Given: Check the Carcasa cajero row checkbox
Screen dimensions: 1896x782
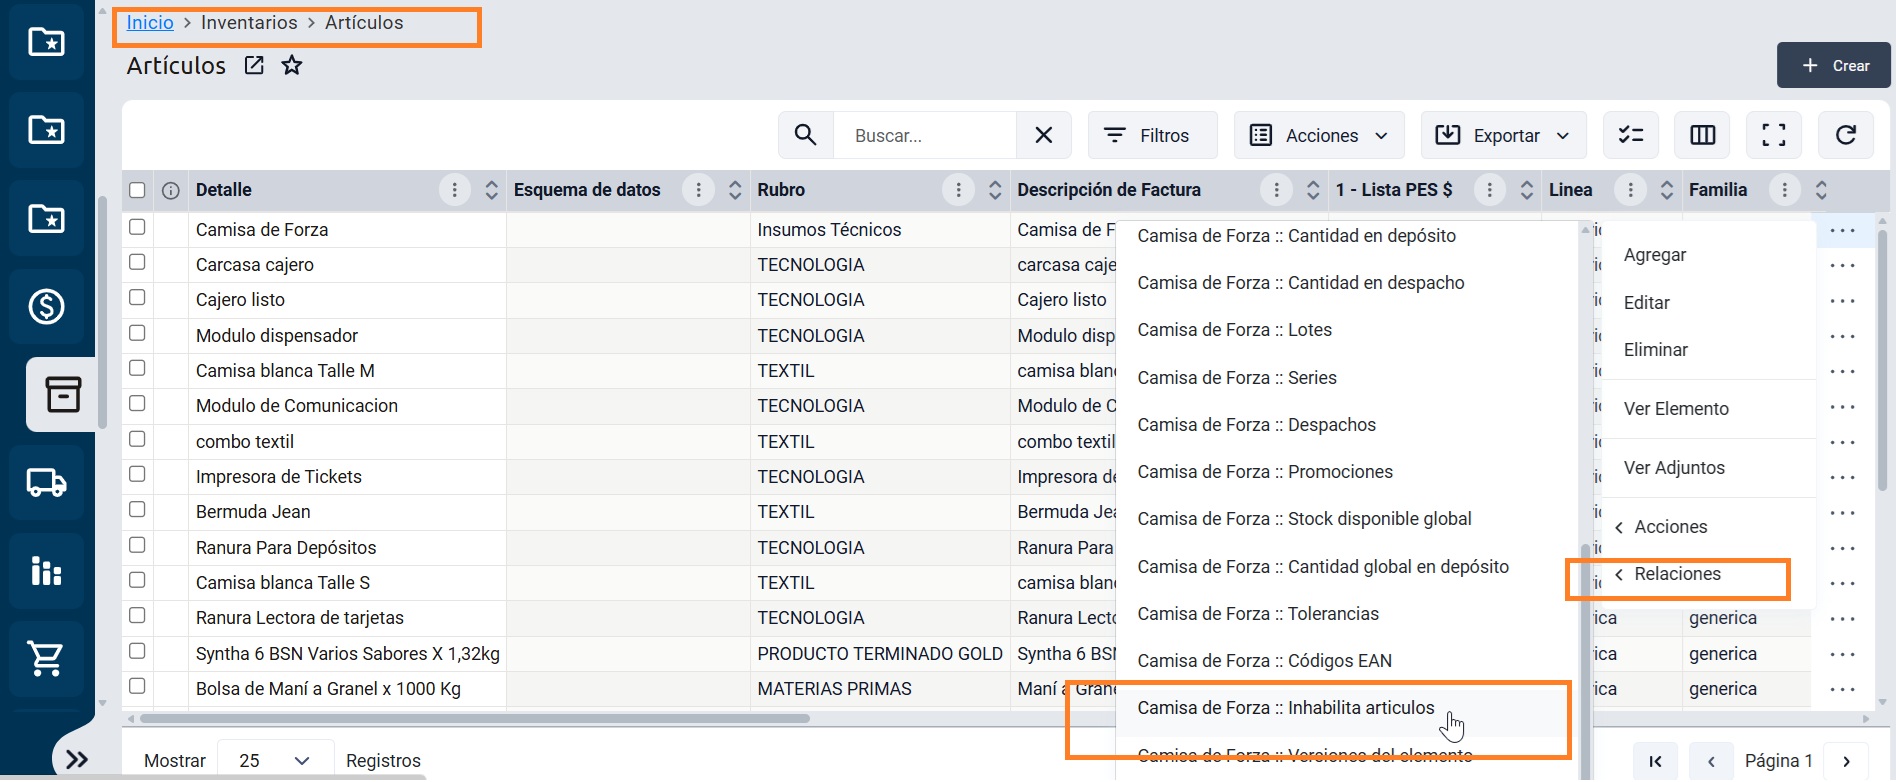Looking at the screenshot, I should click(137, 262).
